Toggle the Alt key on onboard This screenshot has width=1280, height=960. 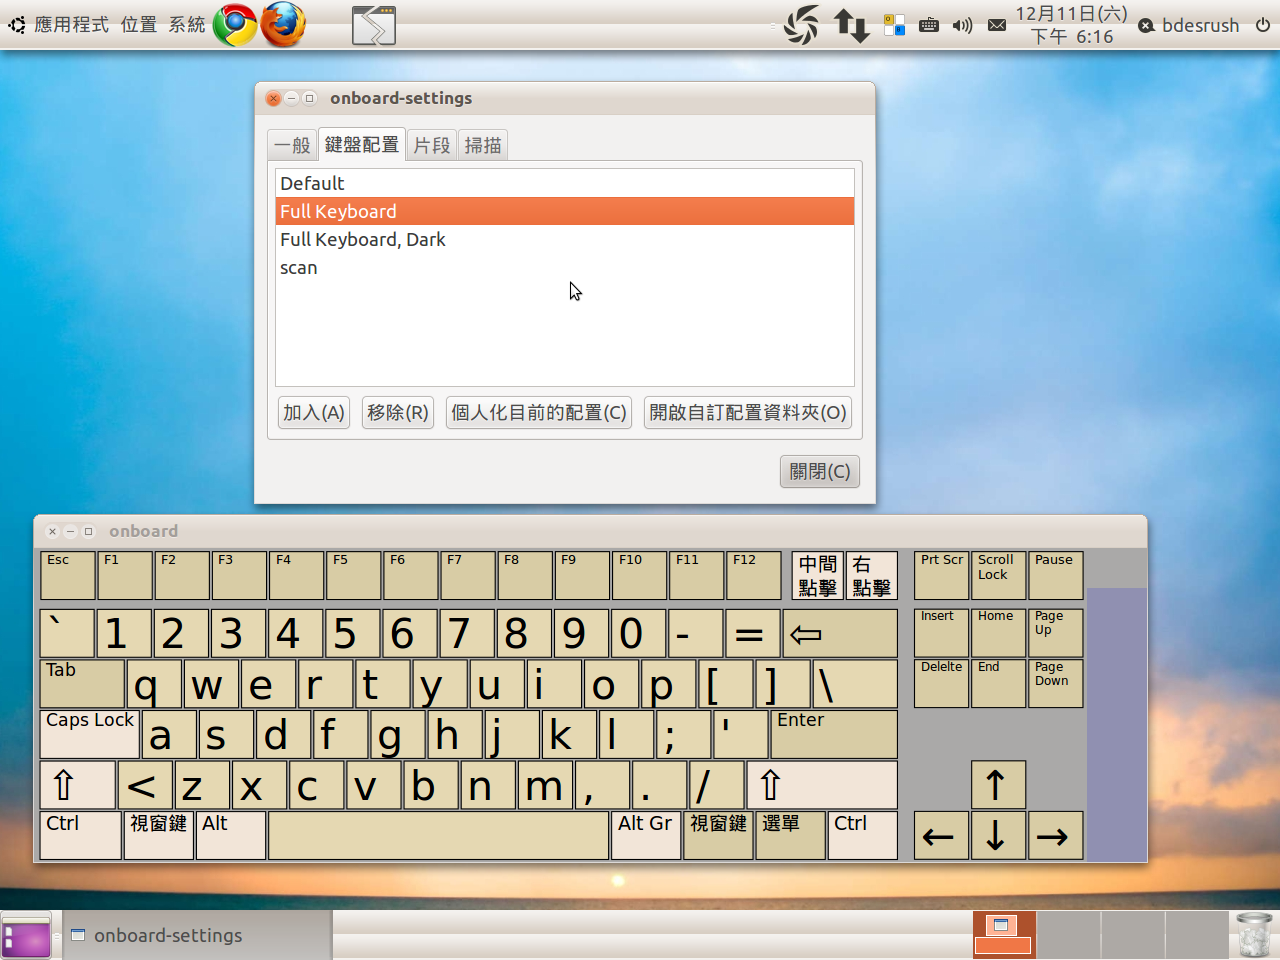[231, 835]
